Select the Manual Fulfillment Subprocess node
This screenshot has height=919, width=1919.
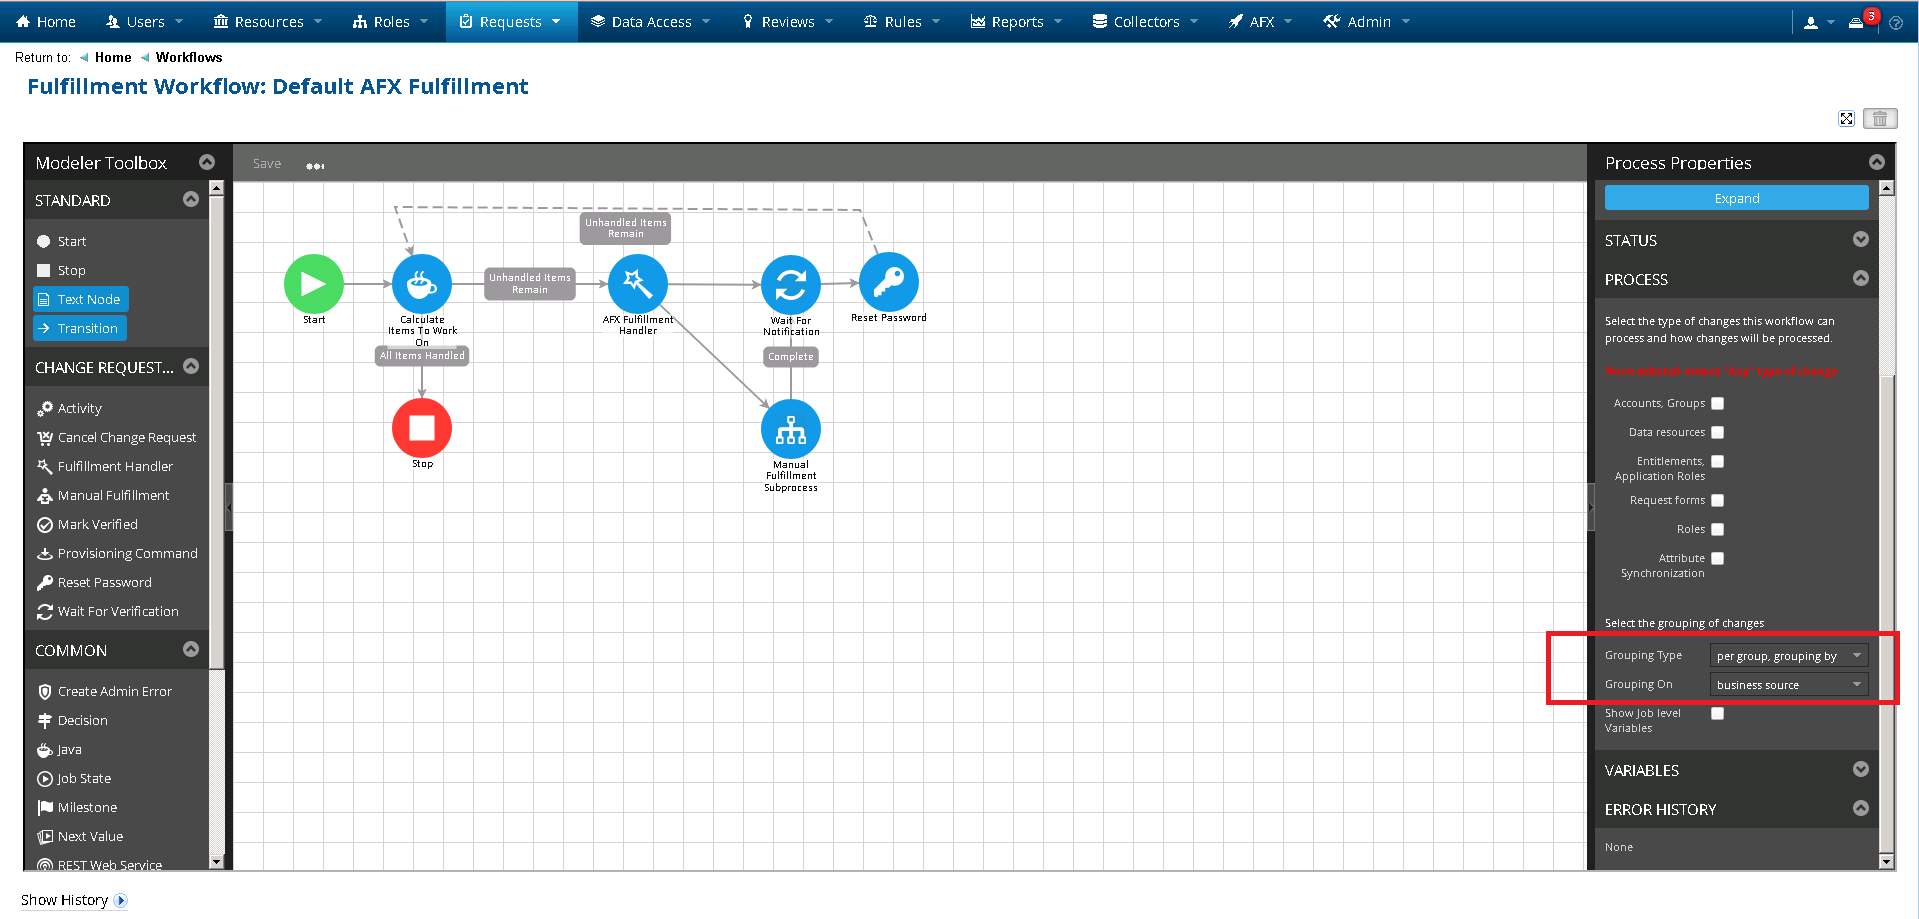click(x=790, y=429)
